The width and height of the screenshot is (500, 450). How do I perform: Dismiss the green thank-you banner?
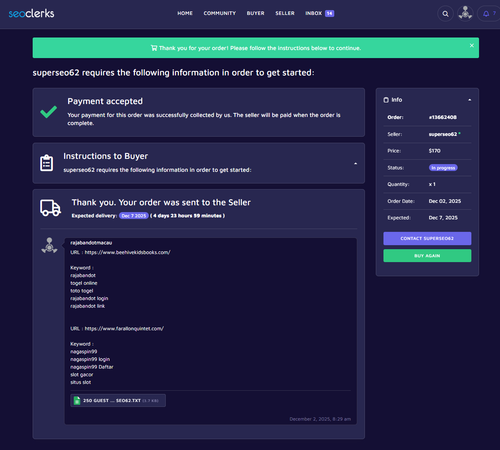pyautogui.click(x=472, y=45)
